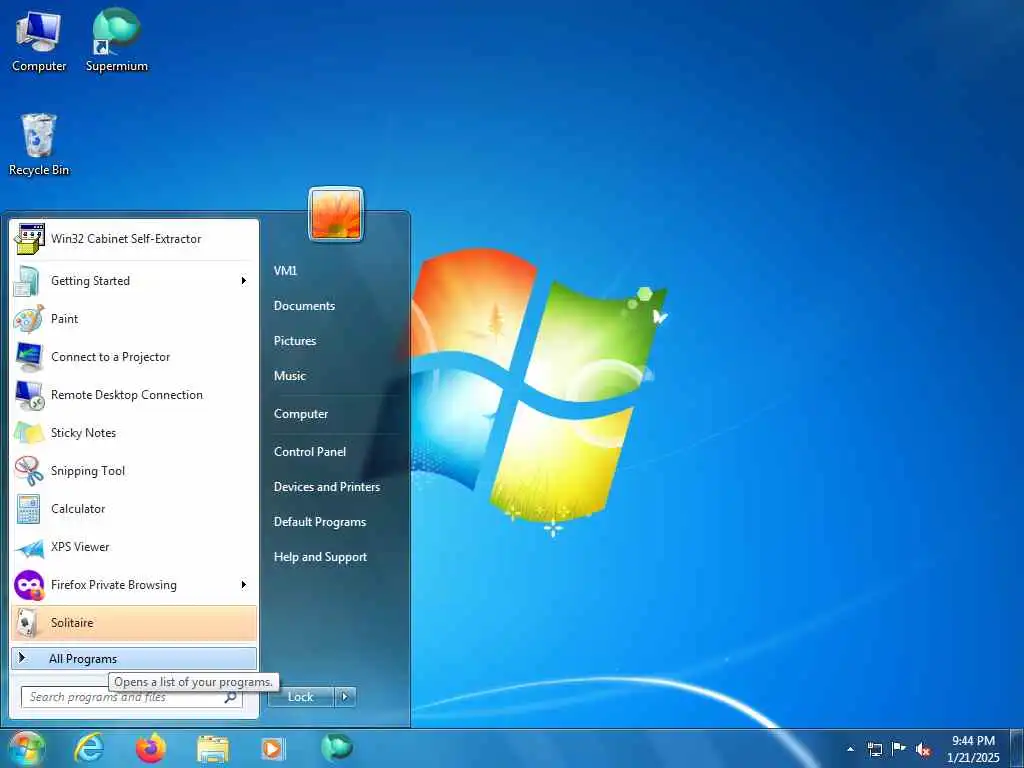Open Help and Support
The image size is (1024, 768).
321,557
